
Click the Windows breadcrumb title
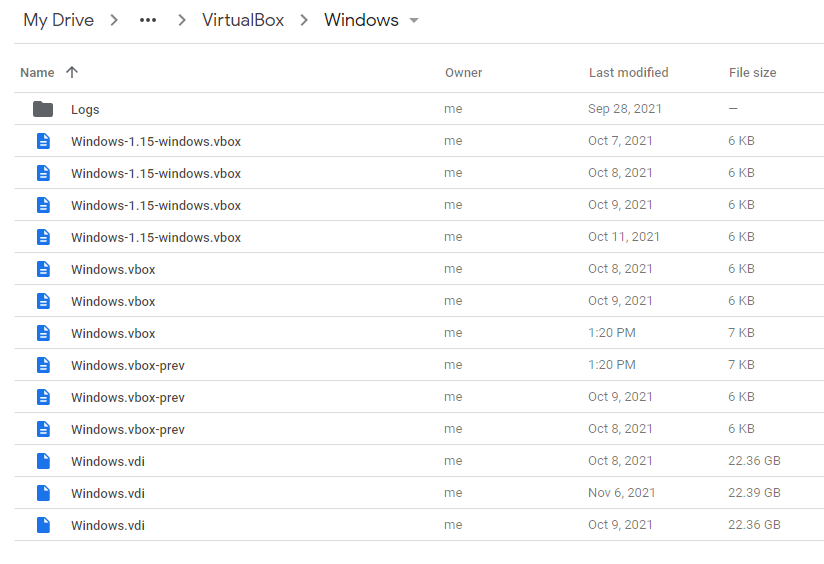361,20
